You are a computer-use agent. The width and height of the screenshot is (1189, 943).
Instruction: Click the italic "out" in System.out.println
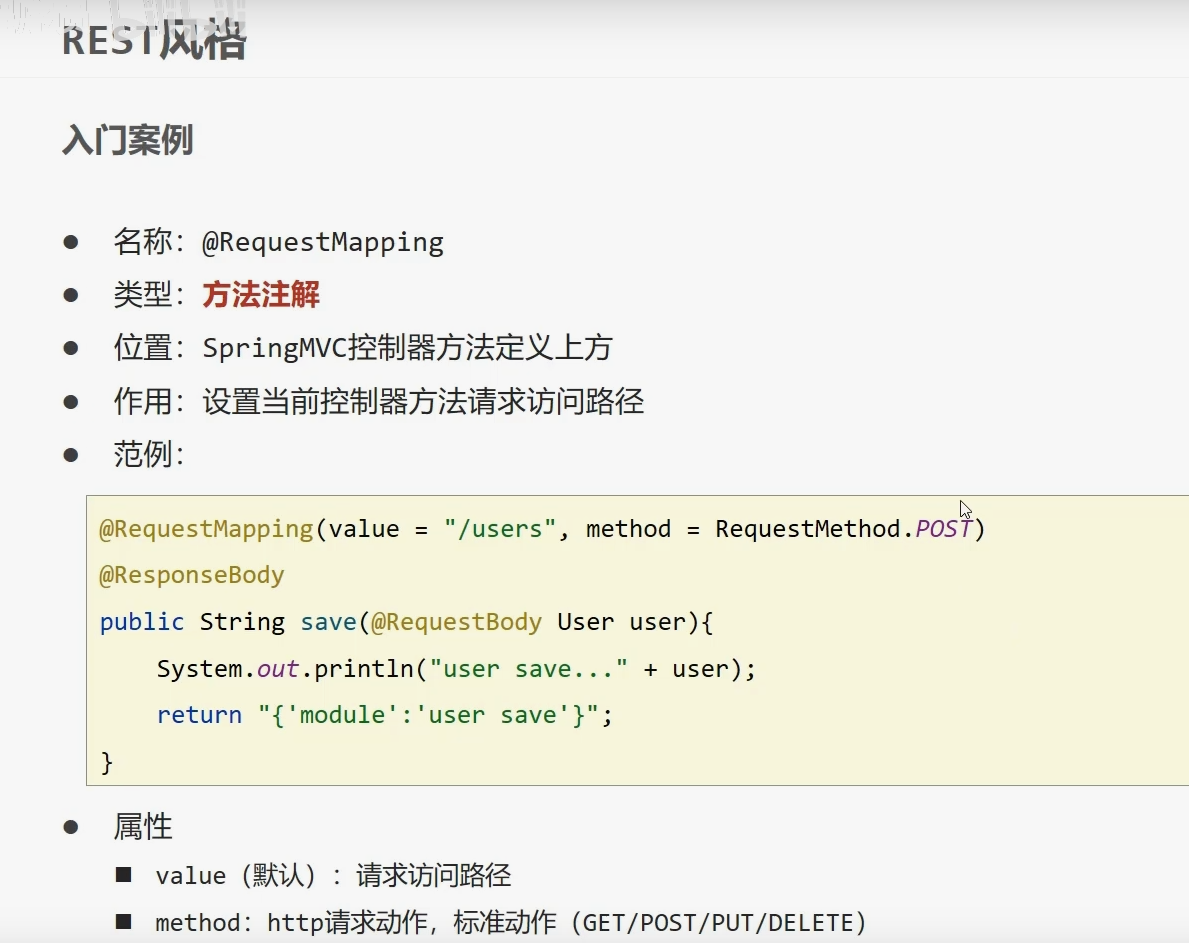tap(278, 668)
